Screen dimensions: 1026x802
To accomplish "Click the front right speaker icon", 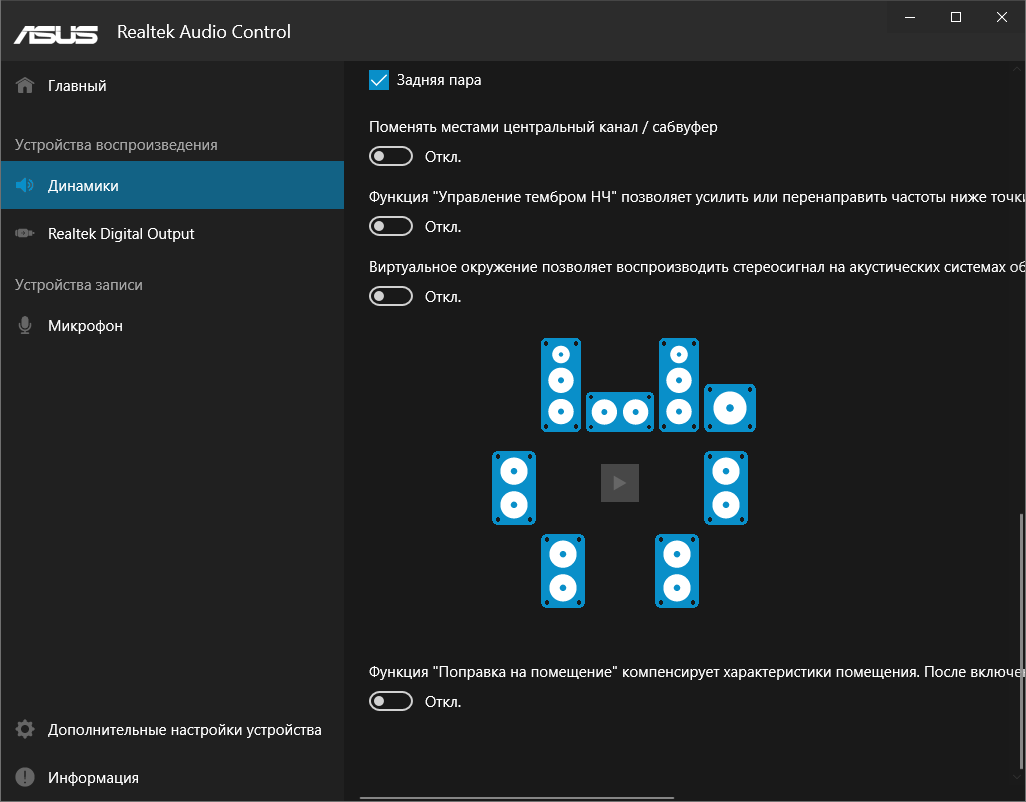I will click(679, 384).
